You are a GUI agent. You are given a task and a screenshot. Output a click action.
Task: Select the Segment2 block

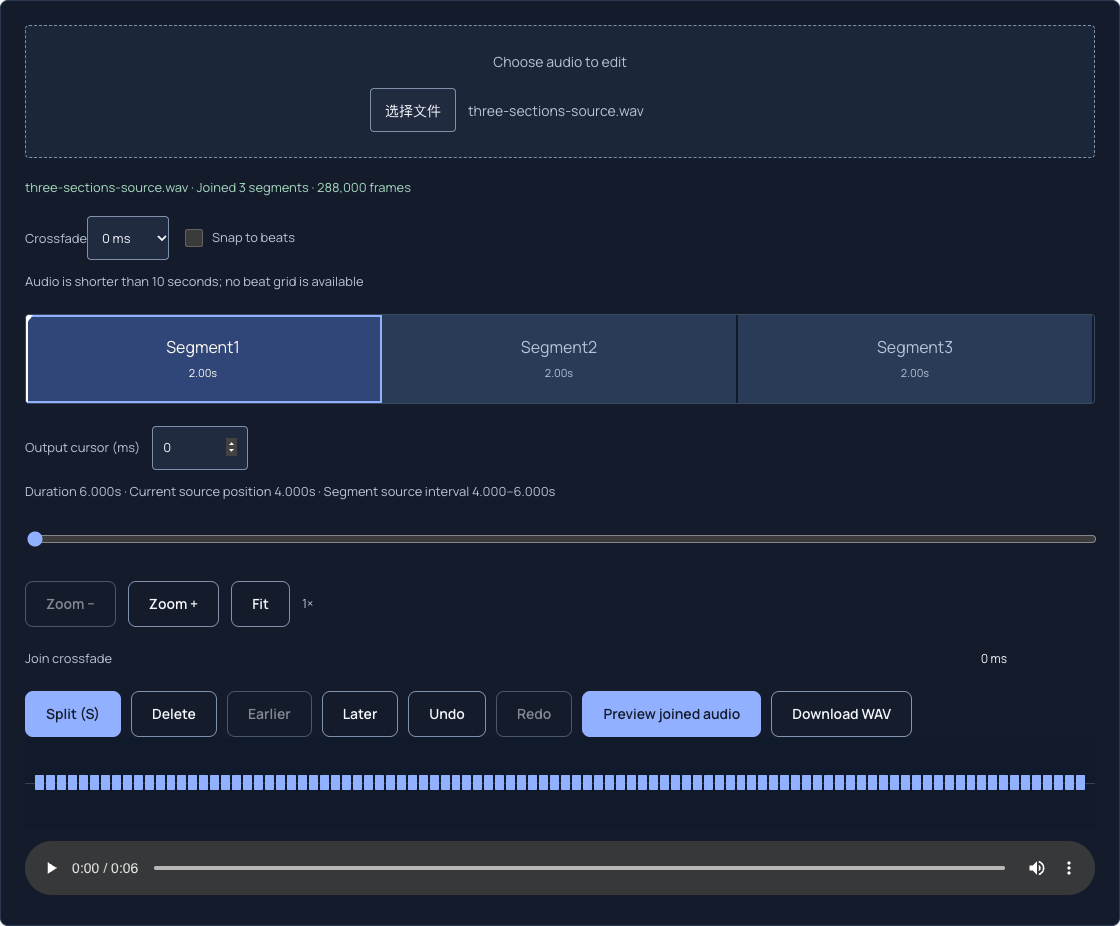[559, 359]
